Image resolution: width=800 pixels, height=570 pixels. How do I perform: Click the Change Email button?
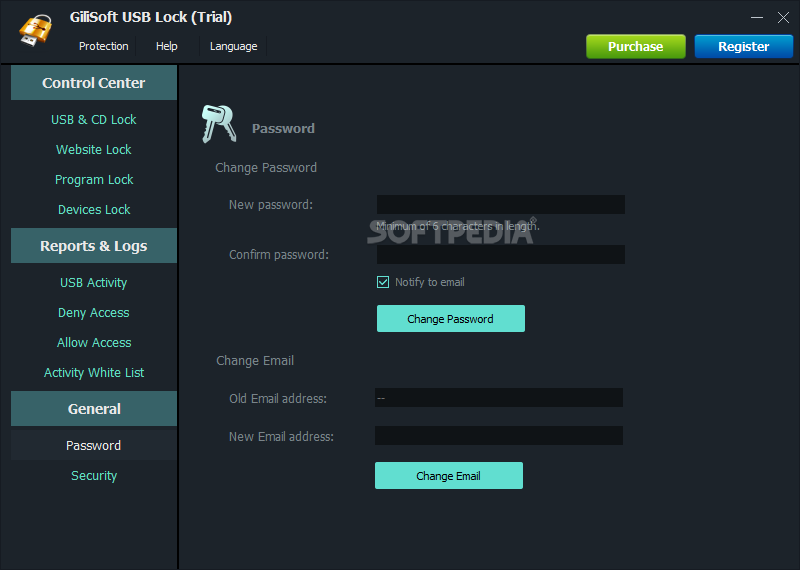448,476
